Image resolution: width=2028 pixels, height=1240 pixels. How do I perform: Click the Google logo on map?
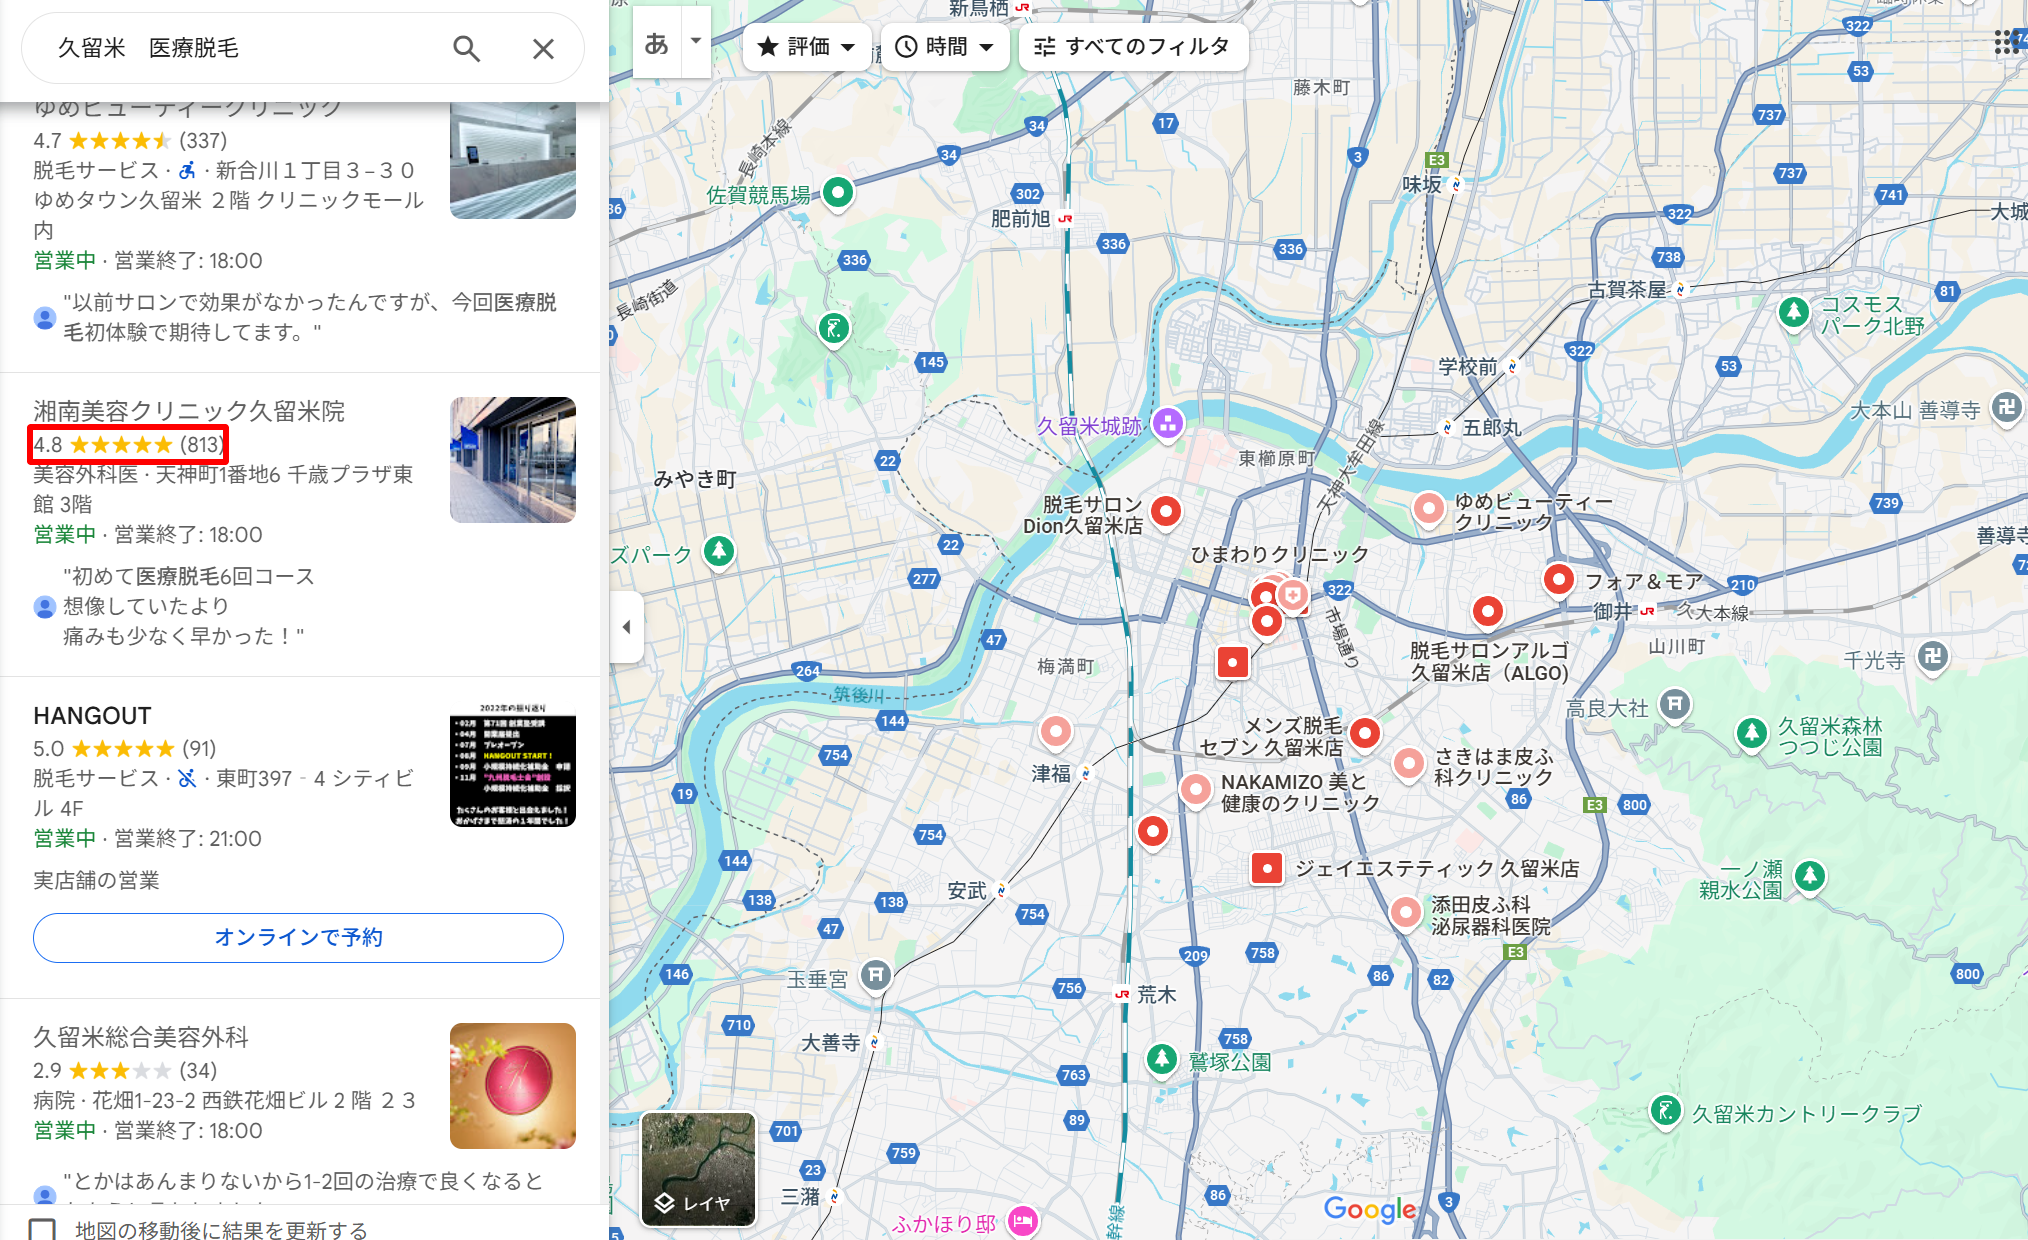pos(1369,1209)
